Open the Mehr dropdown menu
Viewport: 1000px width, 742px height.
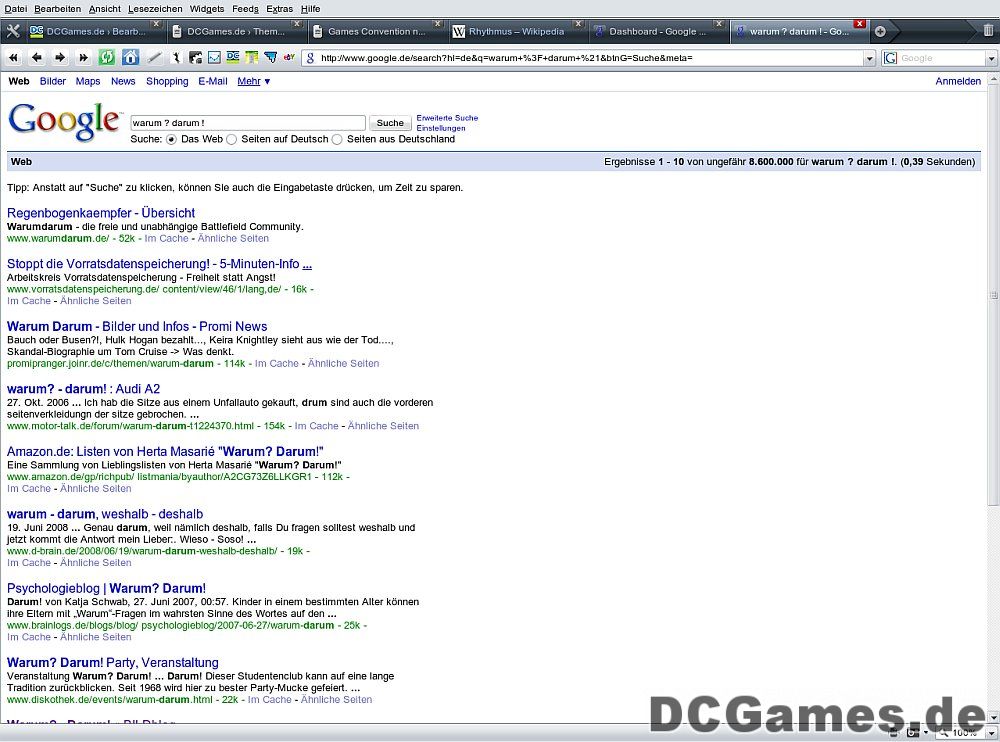pyautogui.click(x=254, y=81)
